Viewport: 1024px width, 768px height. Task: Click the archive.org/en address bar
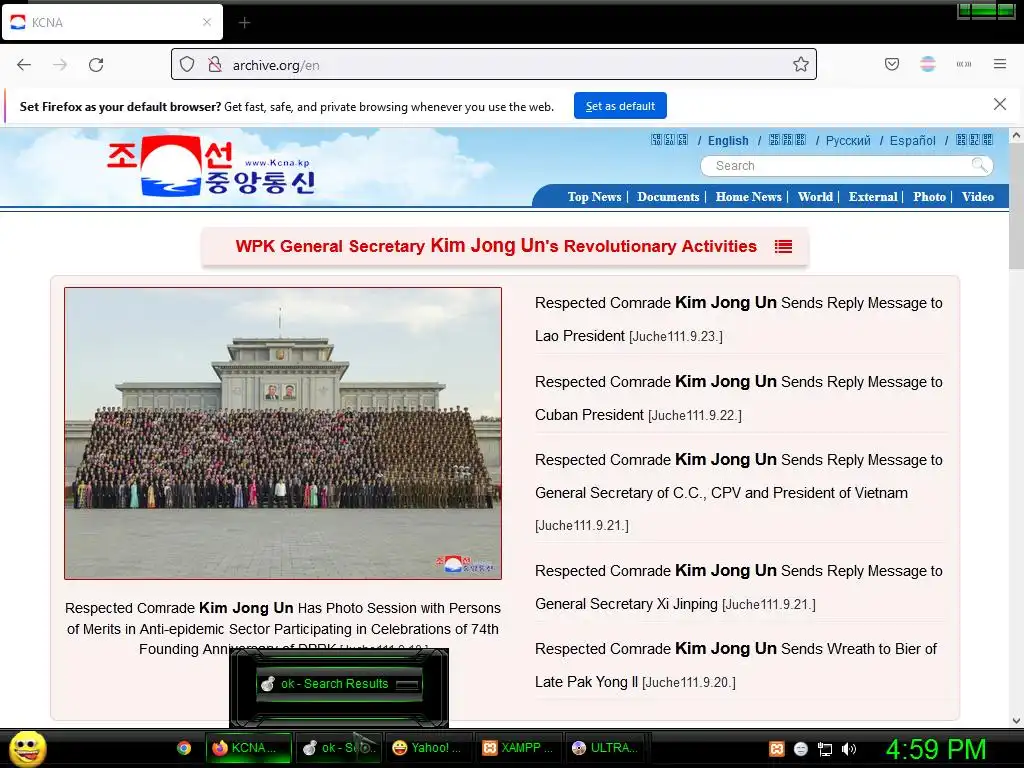coord(494,64)
